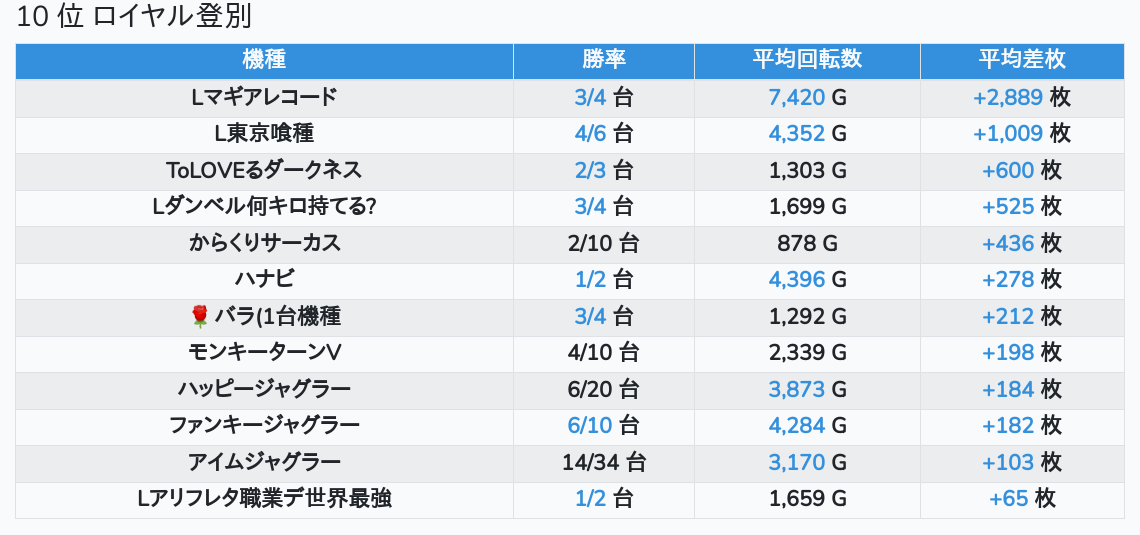Select the L東京喰種 machine name
The height and width of the screenshot is (535, 1140).
click(264, 133)
